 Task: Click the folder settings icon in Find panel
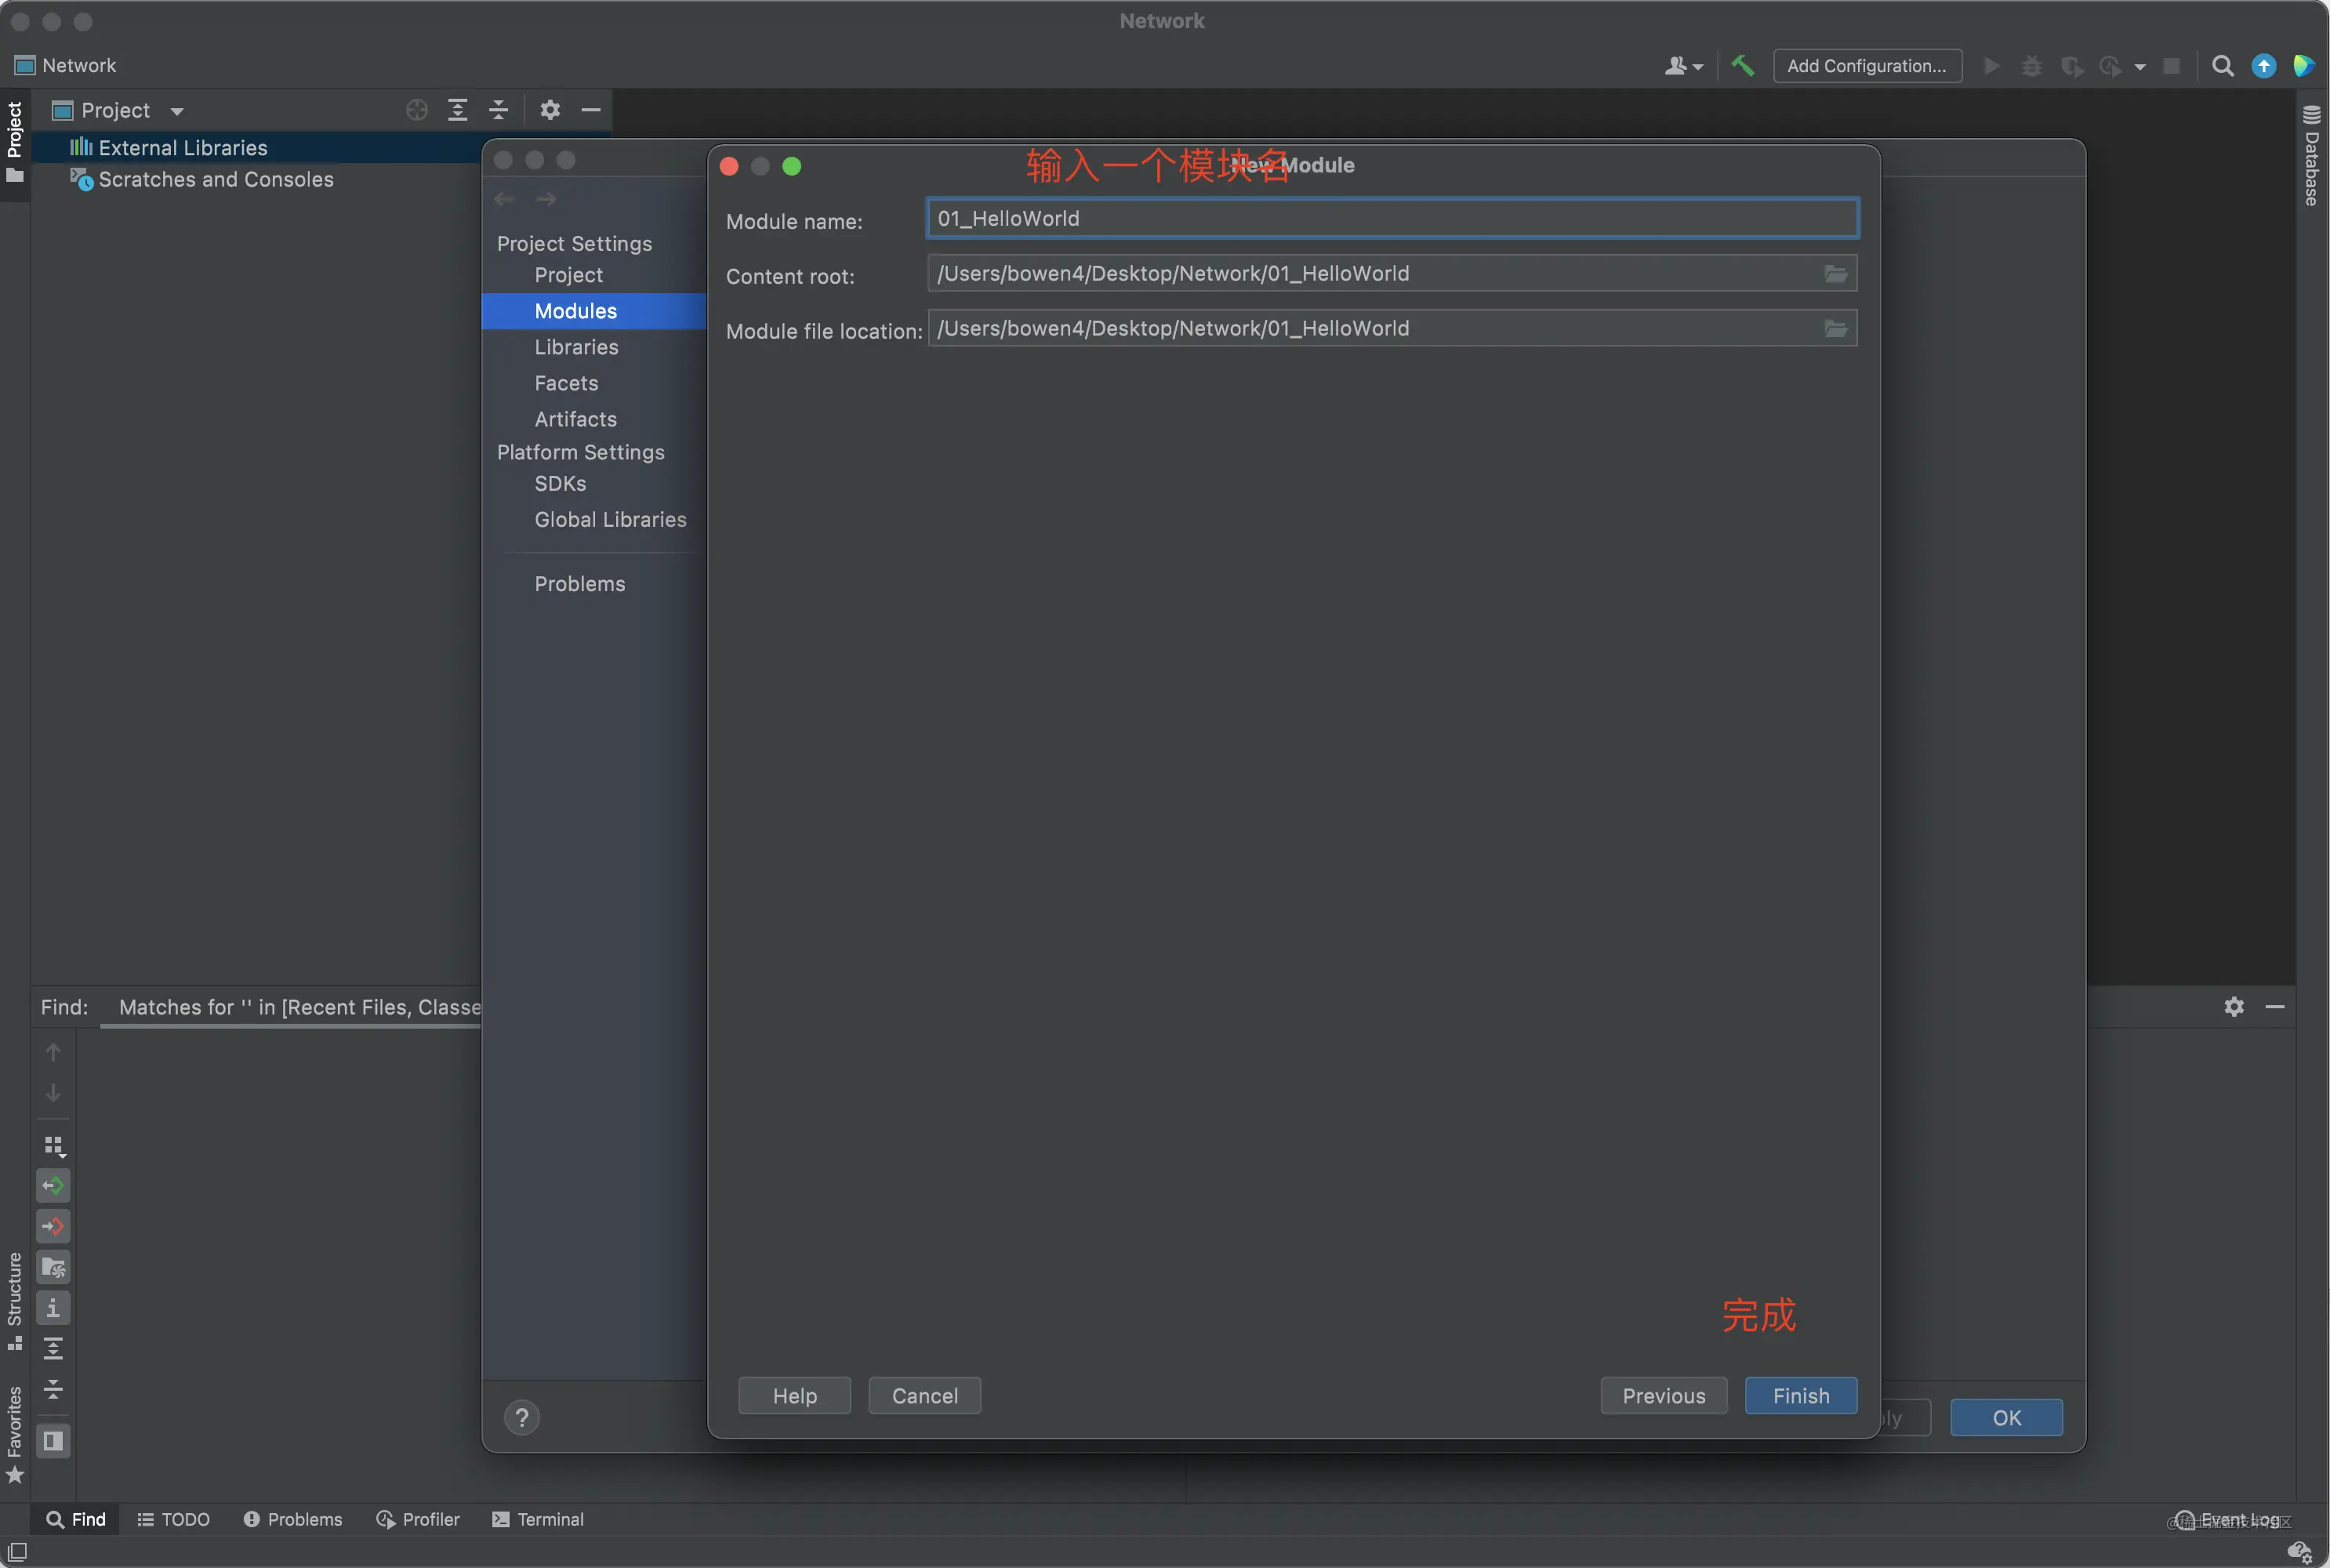pos(53,1268)
